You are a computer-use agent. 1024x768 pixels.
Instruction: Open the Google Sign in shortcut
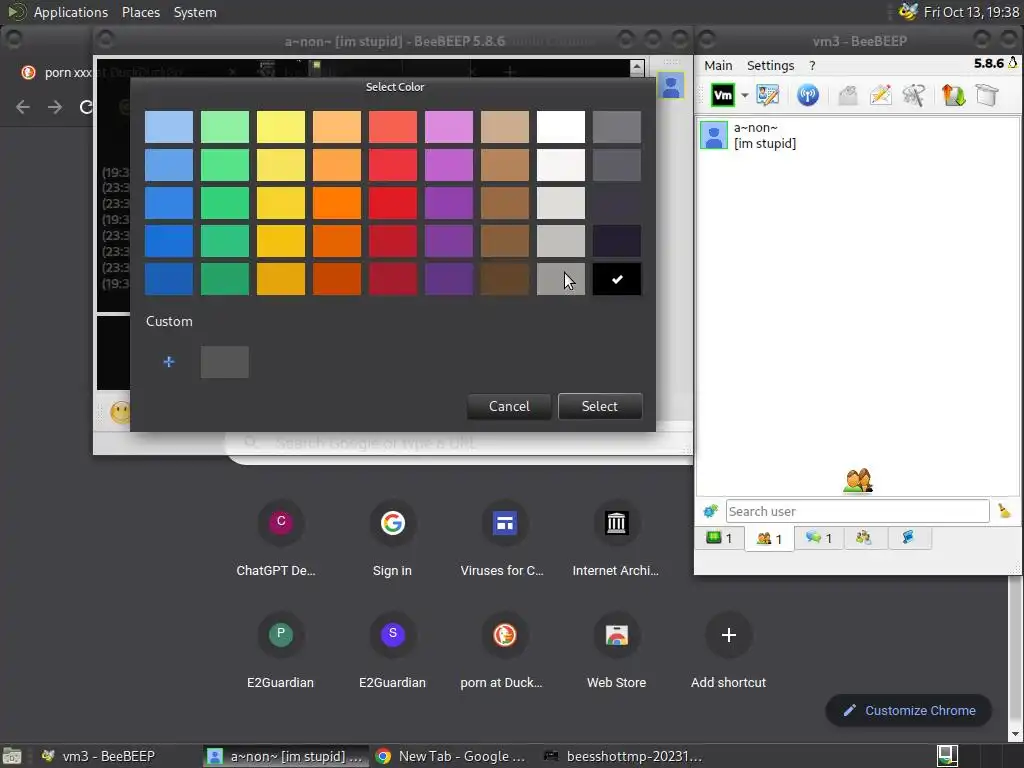(x=392, y=540)
